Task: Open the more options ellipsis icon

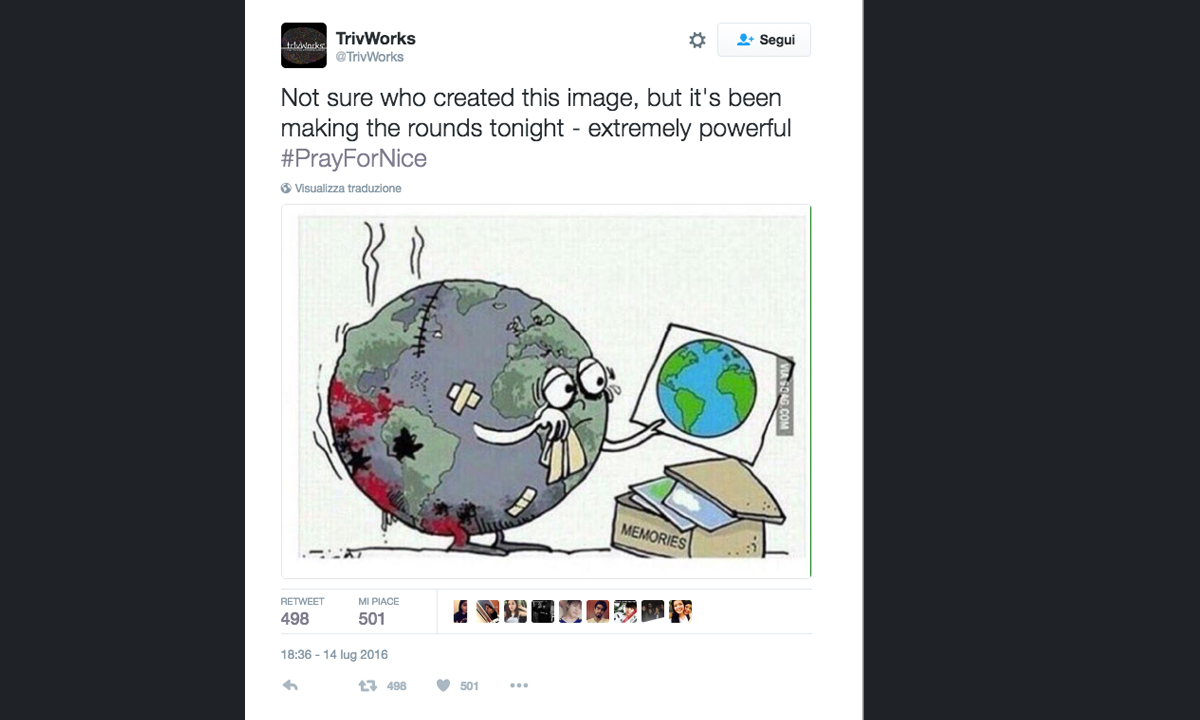Action: click(518, 686)
